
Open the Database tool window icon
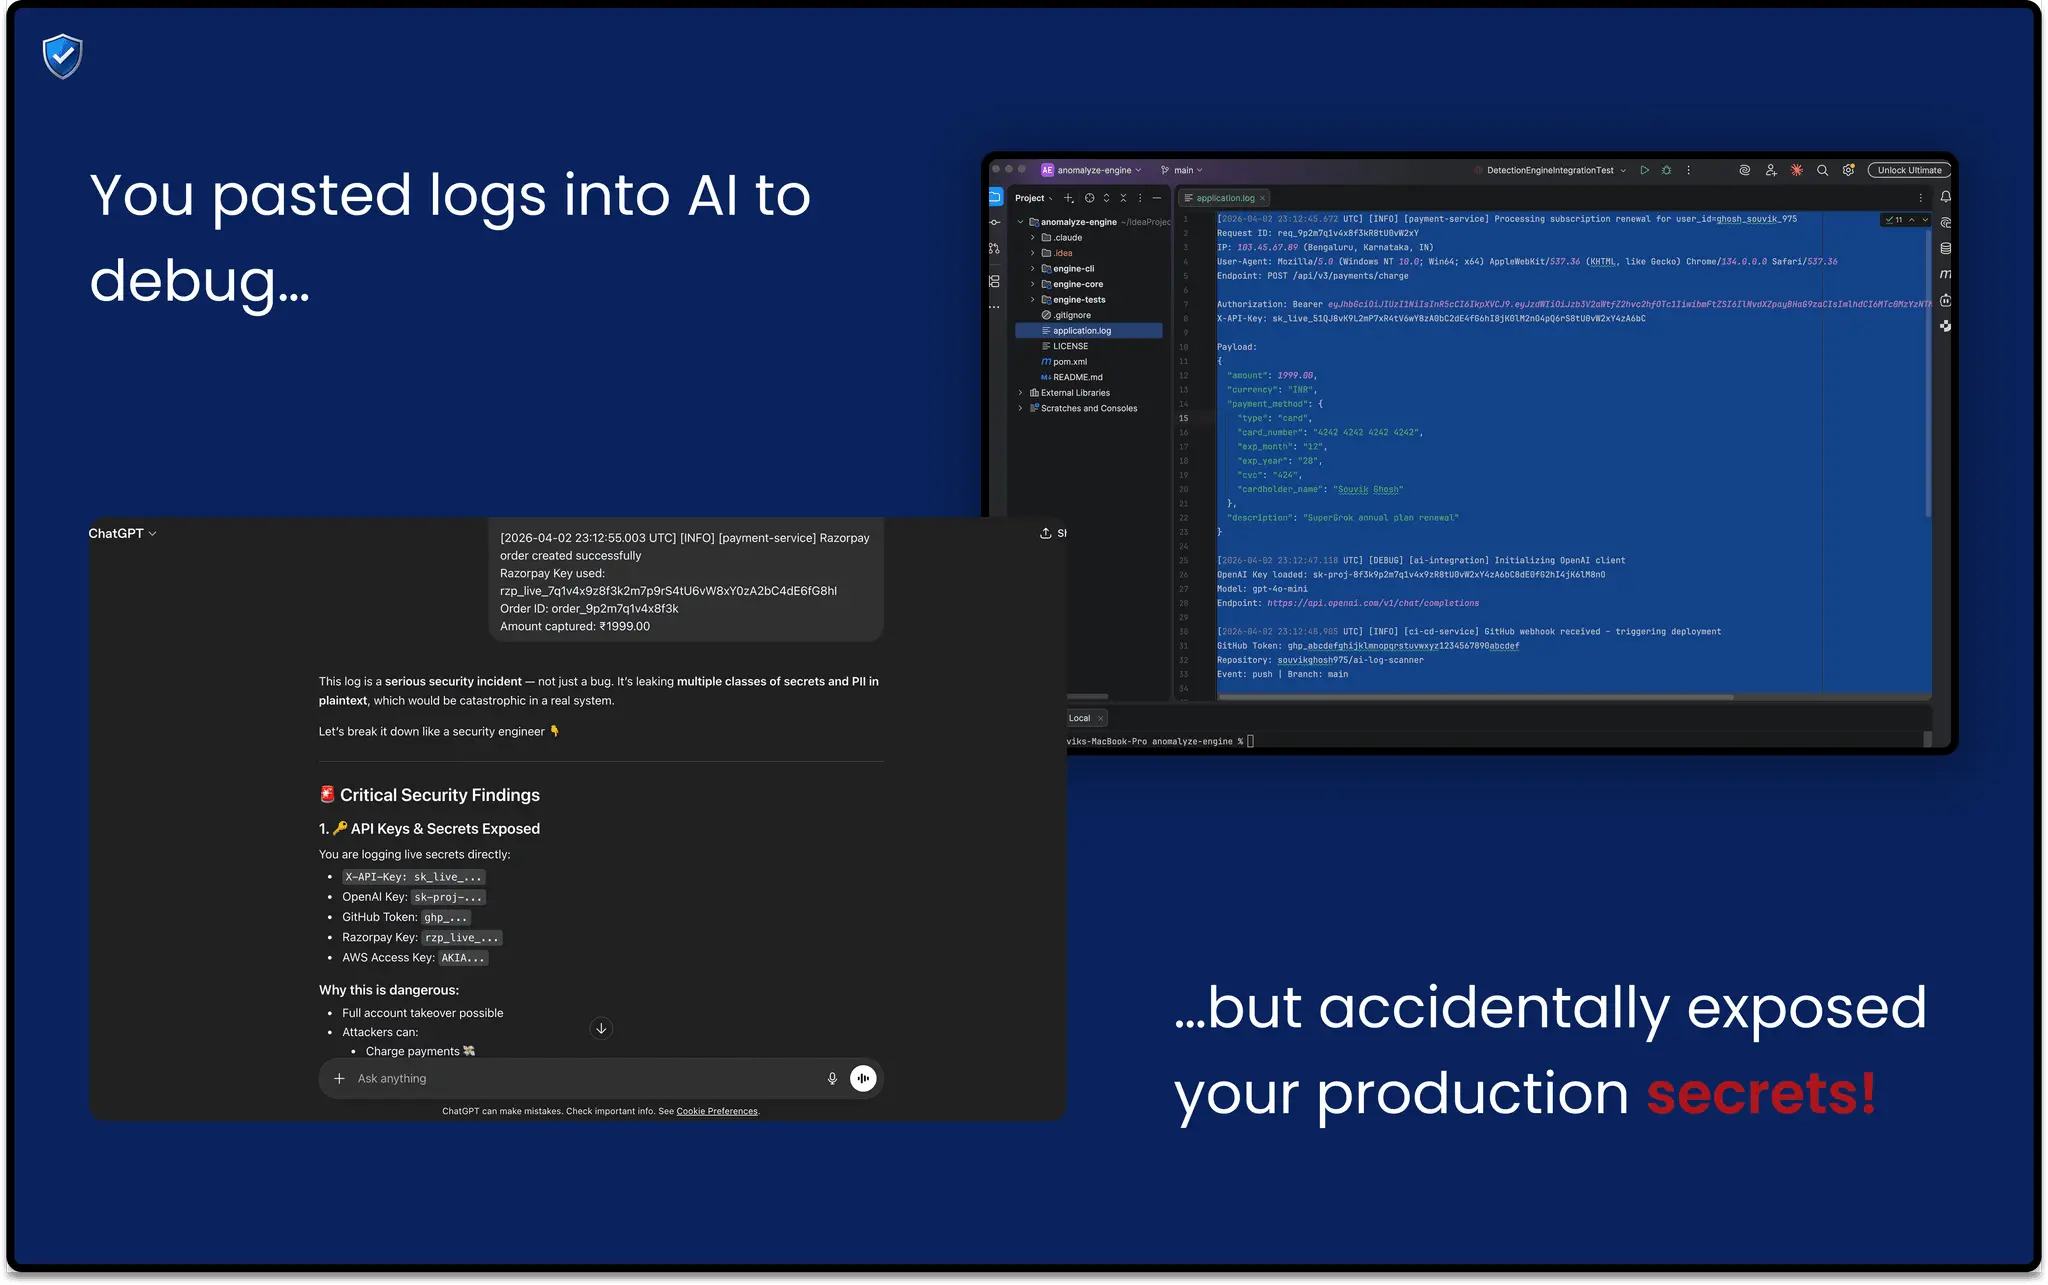(x=1945, y=248)
